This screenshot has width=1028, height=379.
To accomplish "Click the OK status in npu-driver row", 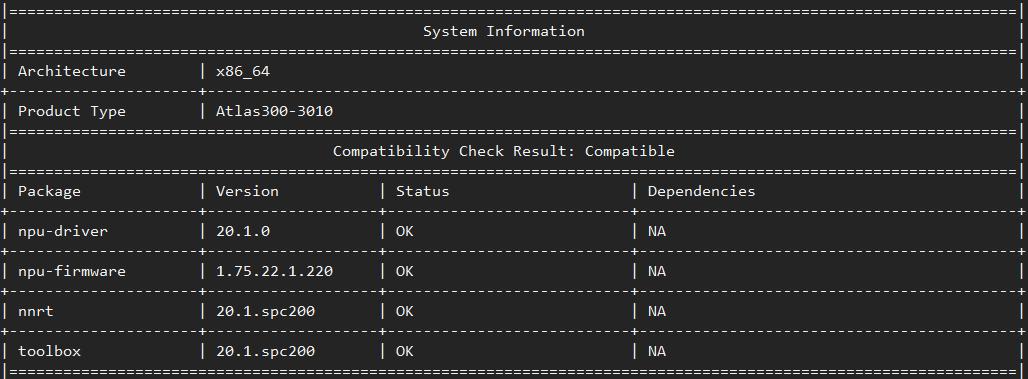I will 405,231.
